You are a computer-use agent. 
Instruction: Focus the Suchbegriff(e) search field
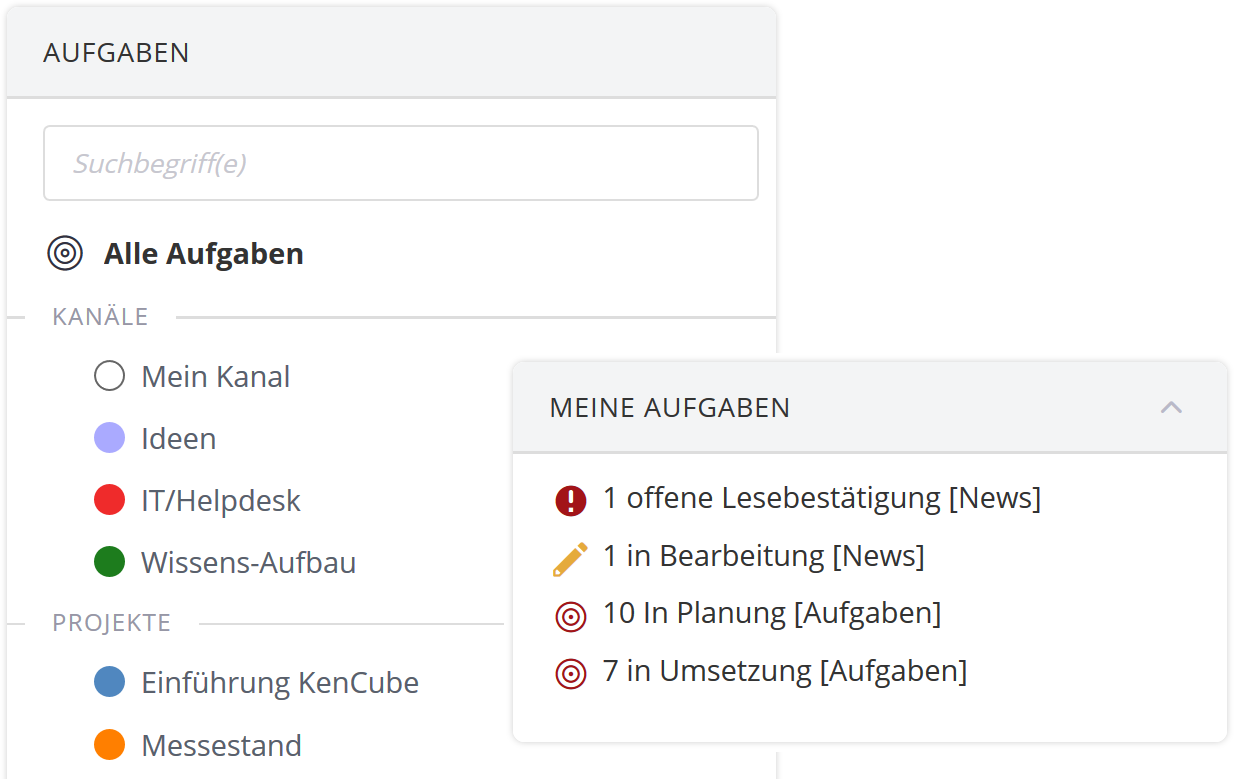pyautogui.click(x=400, y=163)
